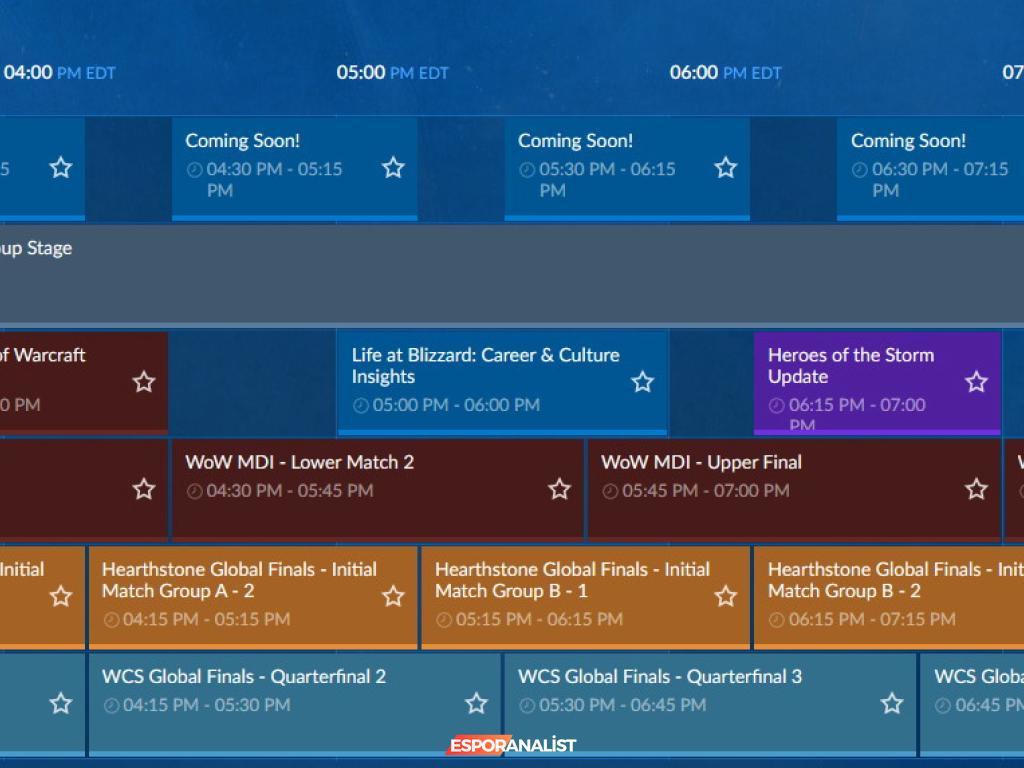Open WoW MDI - Lower Match 2 details

pos(377,489)
